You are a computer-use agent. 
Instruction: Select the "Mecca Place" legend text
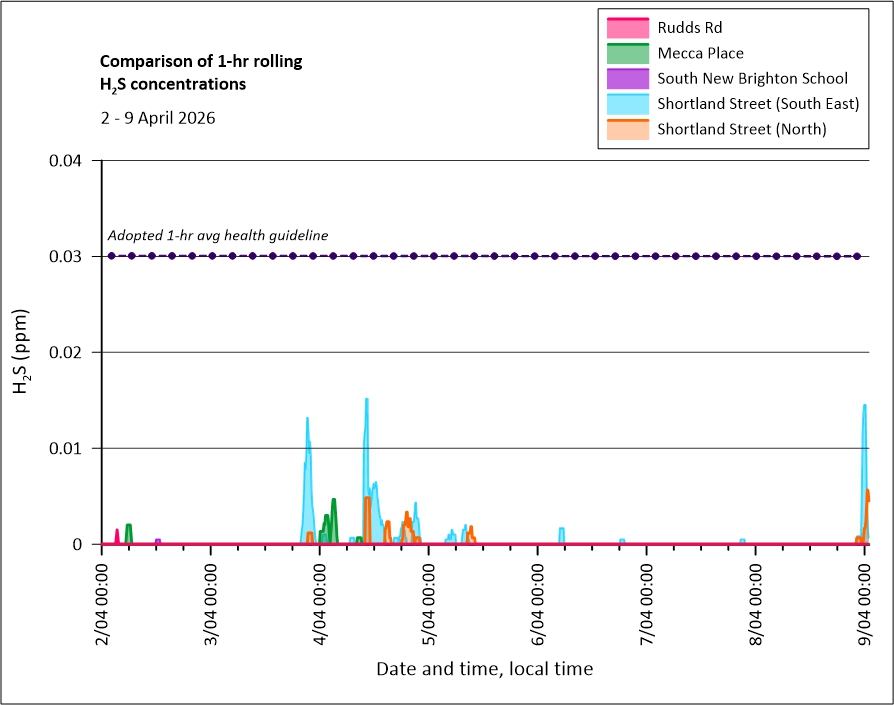click(x=700, y=53)
